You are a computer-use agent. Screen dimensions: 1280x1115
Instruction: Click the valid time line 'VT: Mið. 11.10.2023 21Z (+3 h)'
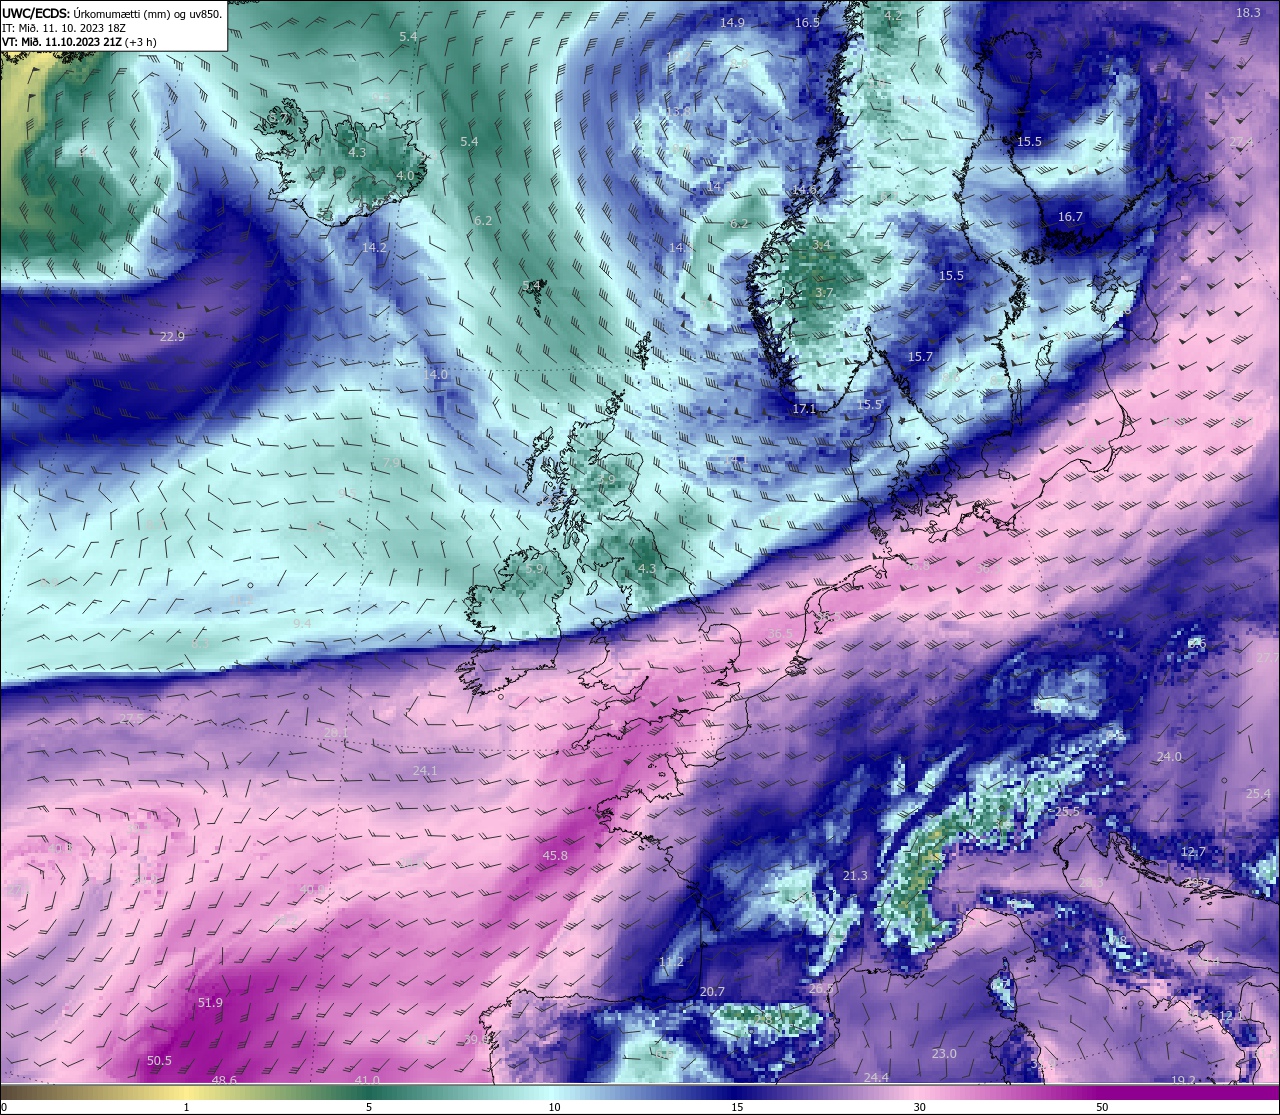tap(79, 42)
